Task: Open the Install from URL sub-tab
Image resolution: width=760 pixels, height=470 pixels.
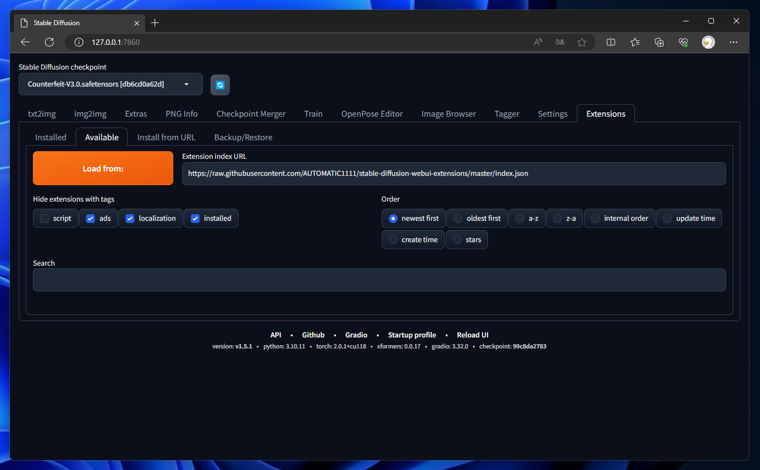Action: point(166,138)
